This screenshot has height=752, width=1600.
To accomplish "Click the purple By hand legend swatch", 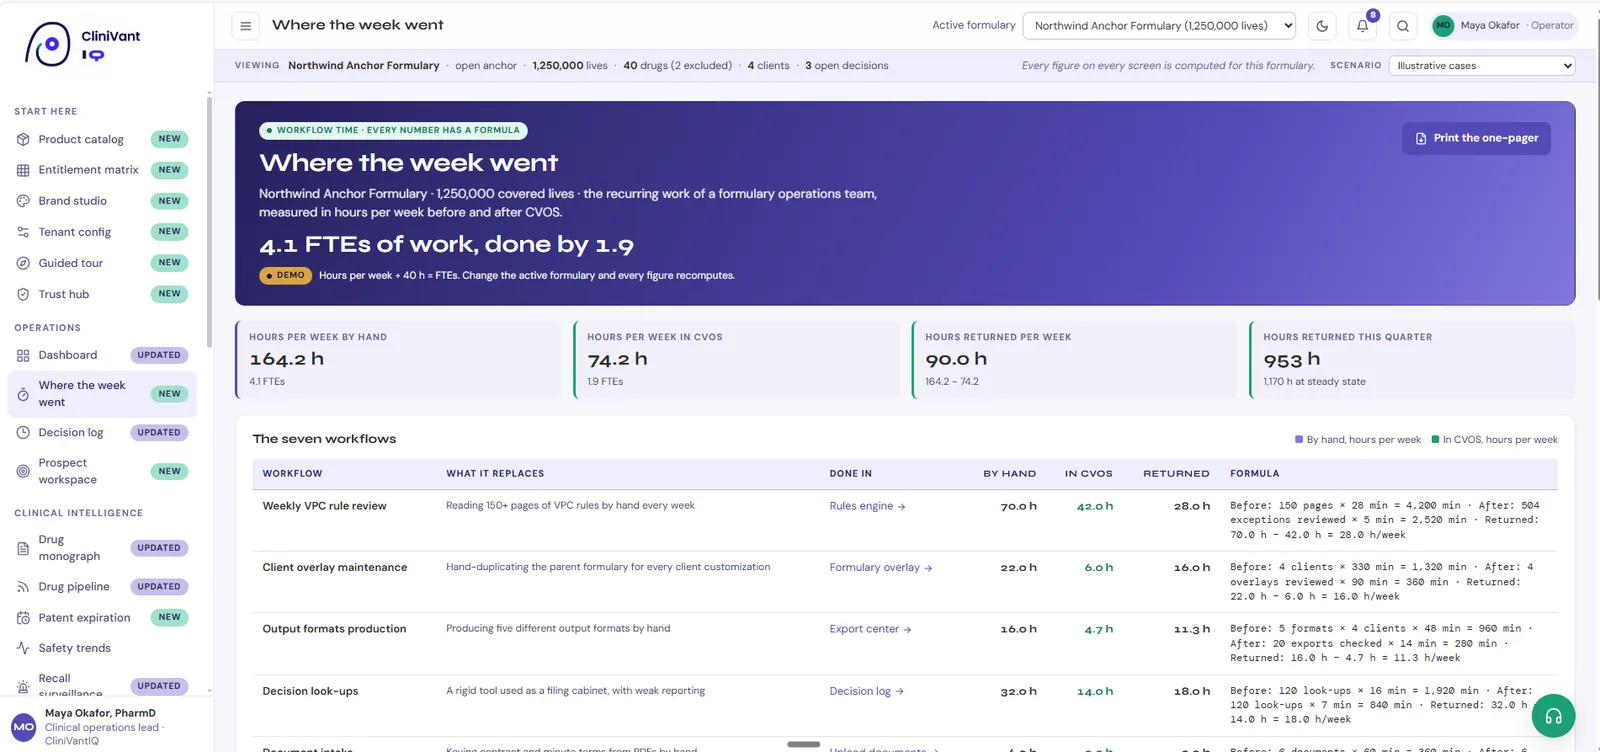I will [x=1299, y=440].
